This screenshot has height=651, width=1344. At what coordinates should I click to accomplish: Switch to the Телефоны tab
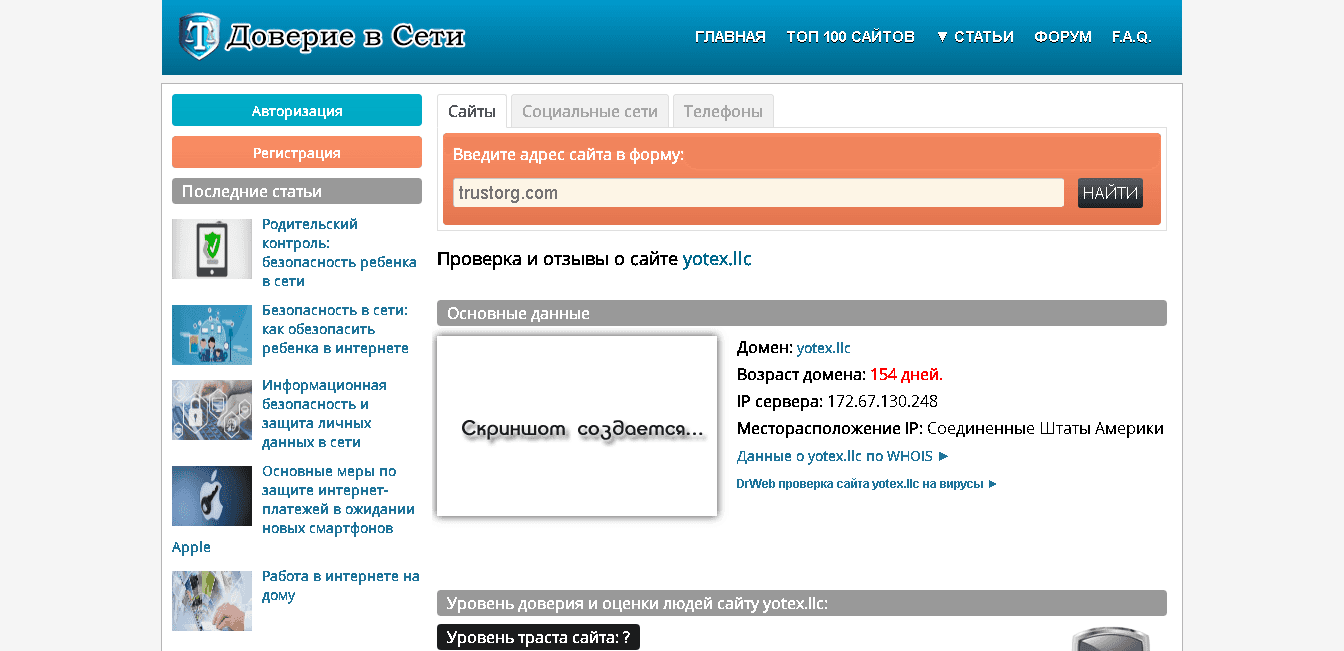tap(723, 110)
